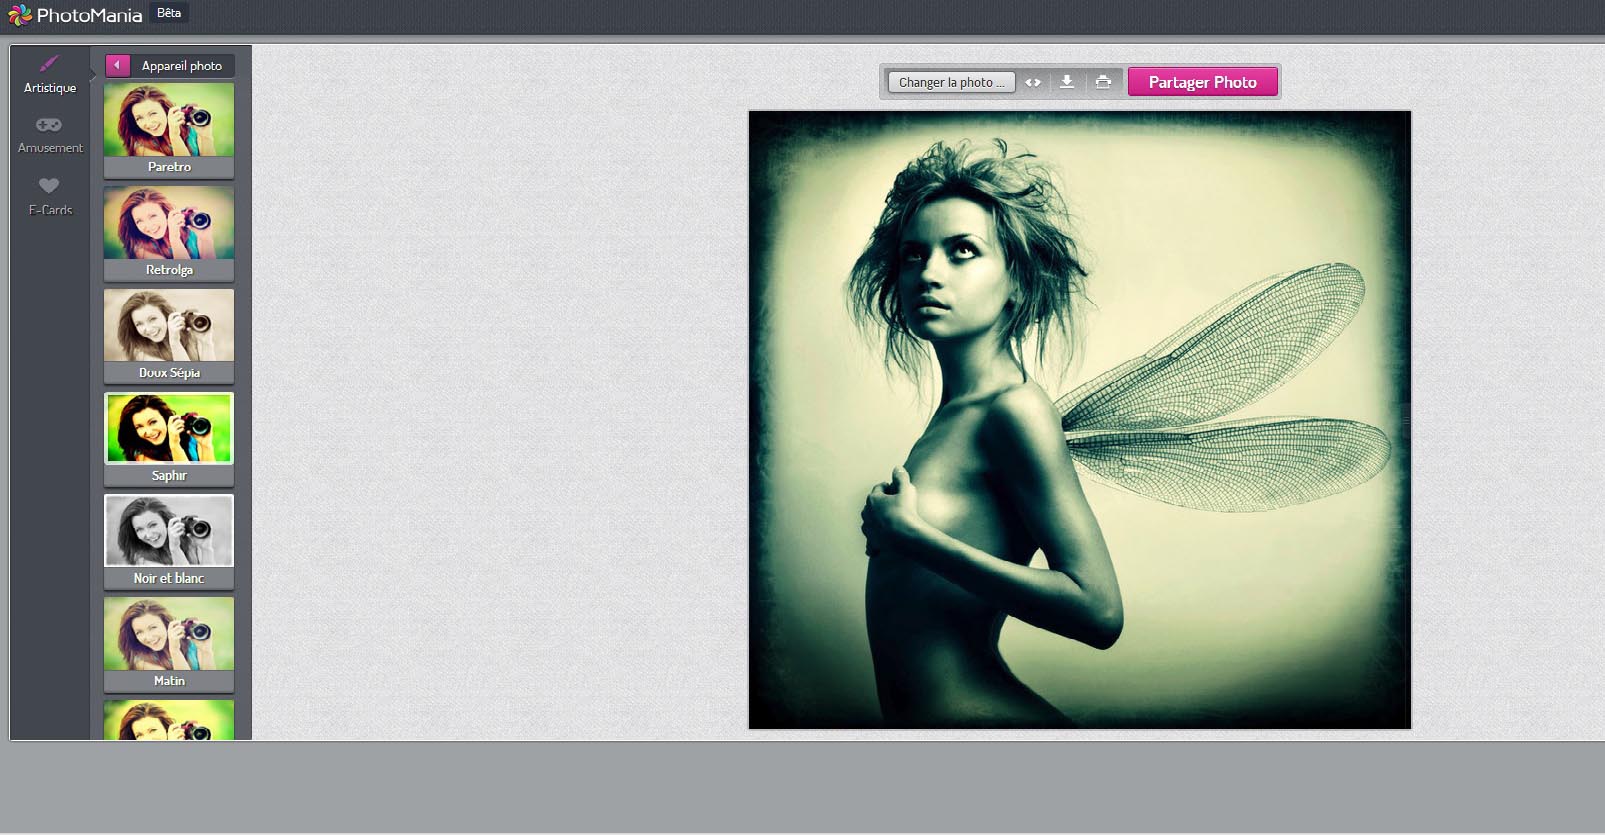Open the E-Cards heart category

49,186
